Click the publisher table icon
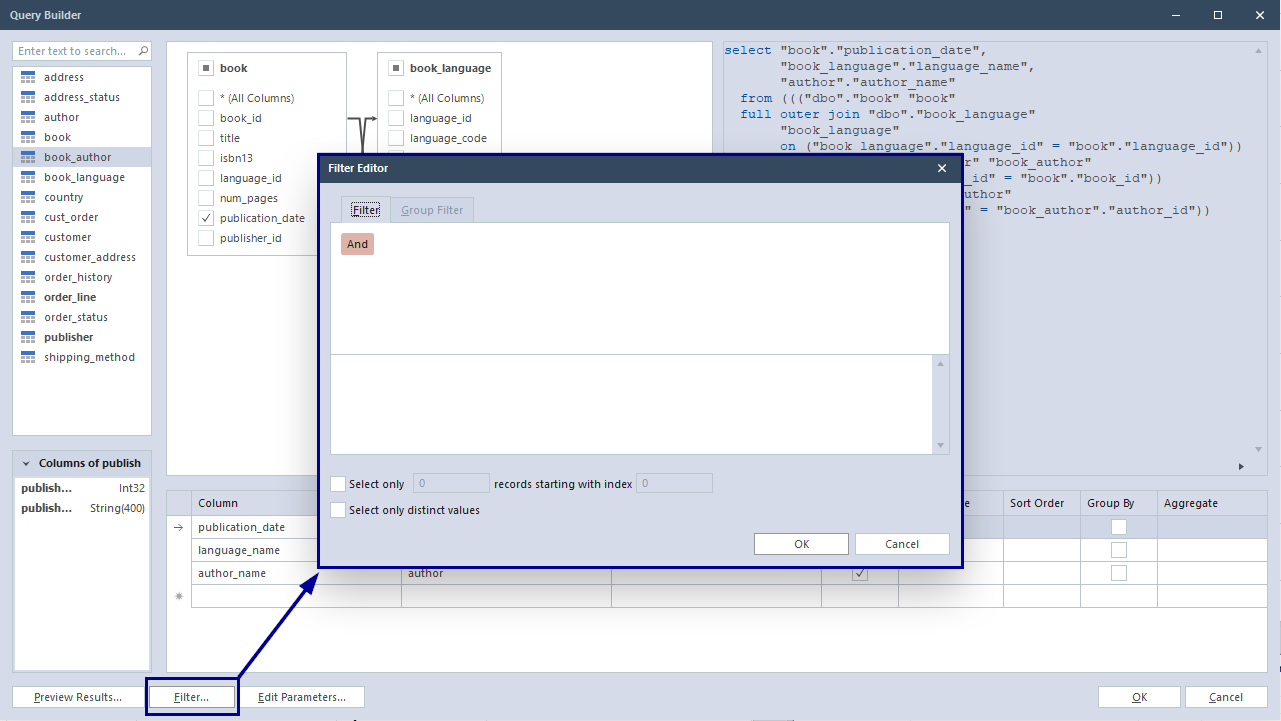The image size is (1281, 721). click(x=28, y=337)
